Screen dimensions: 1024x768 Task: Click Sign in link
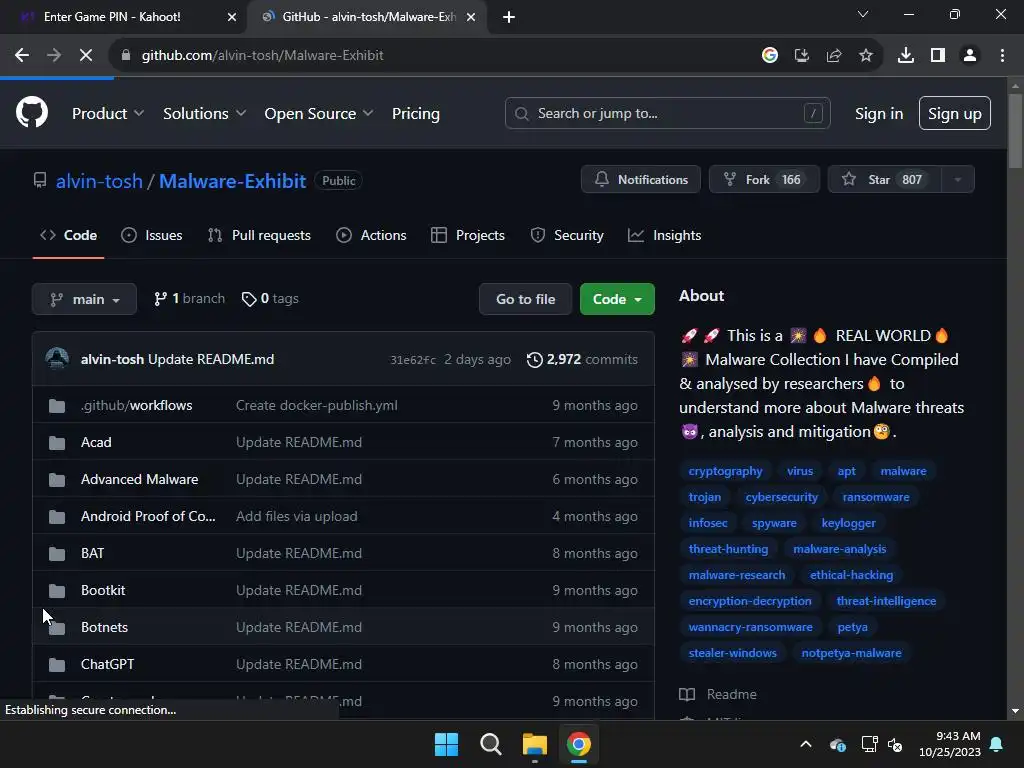879,113
